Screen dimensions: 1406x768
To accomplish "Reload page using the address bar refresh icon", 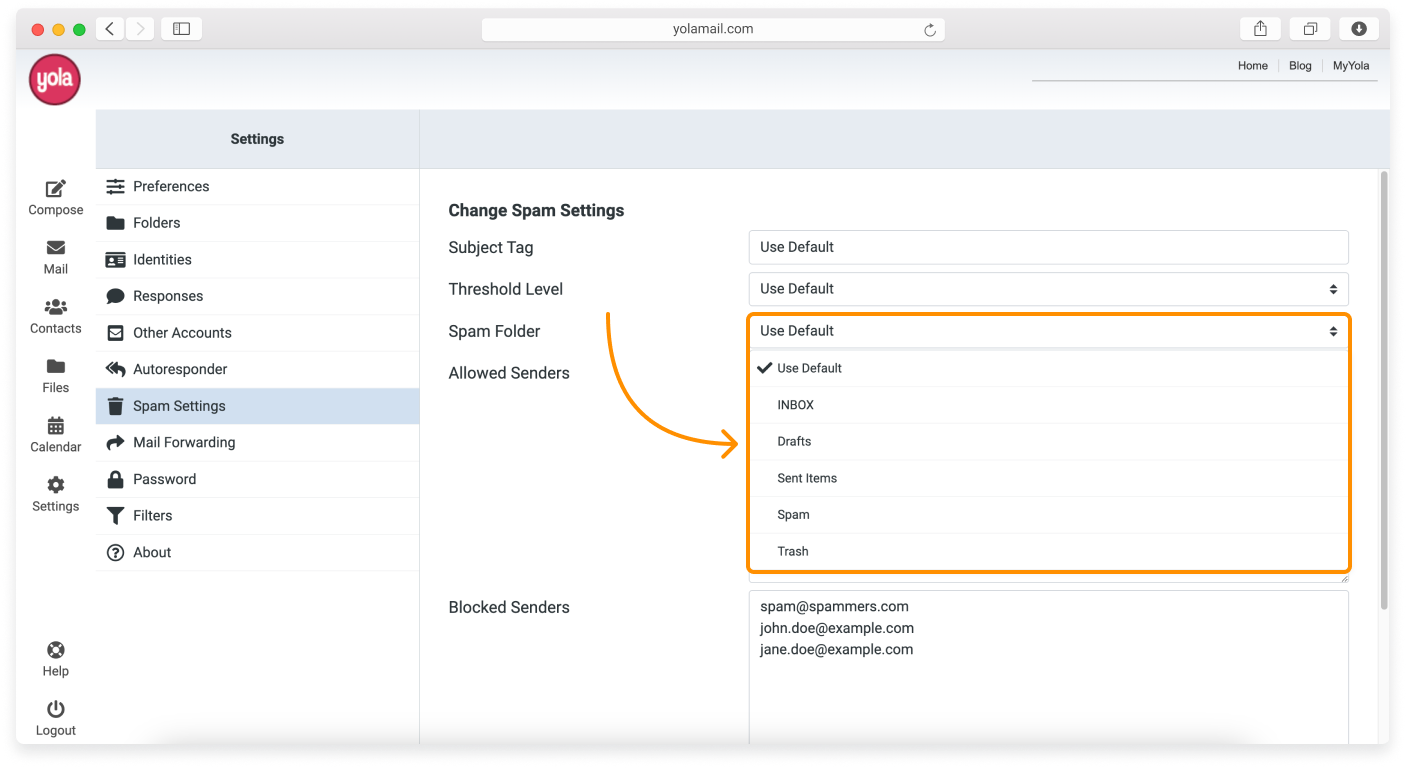I will [x=929, y=30].
